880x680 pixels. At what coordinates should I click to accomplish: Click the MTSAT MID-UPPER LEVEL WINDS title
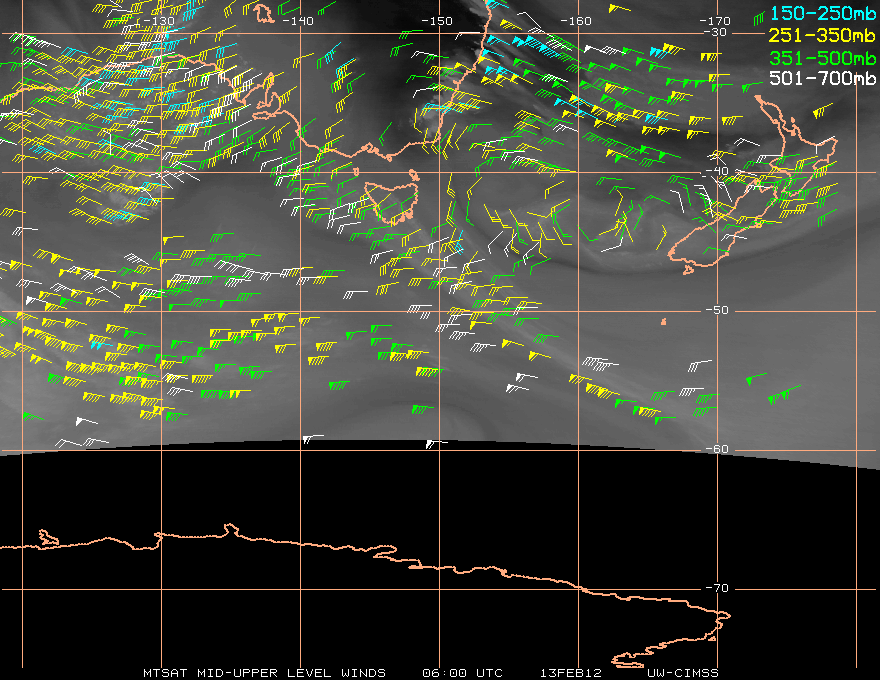(x=263, y=672)
